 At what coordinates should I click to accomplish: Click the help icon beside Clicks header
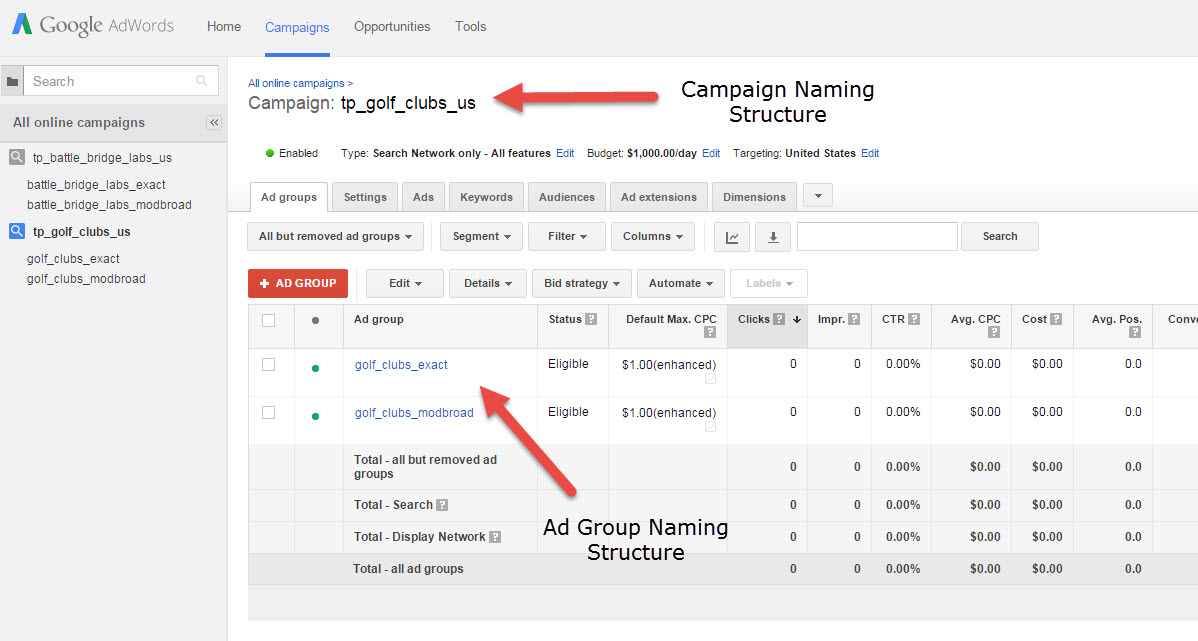[779, 320]
